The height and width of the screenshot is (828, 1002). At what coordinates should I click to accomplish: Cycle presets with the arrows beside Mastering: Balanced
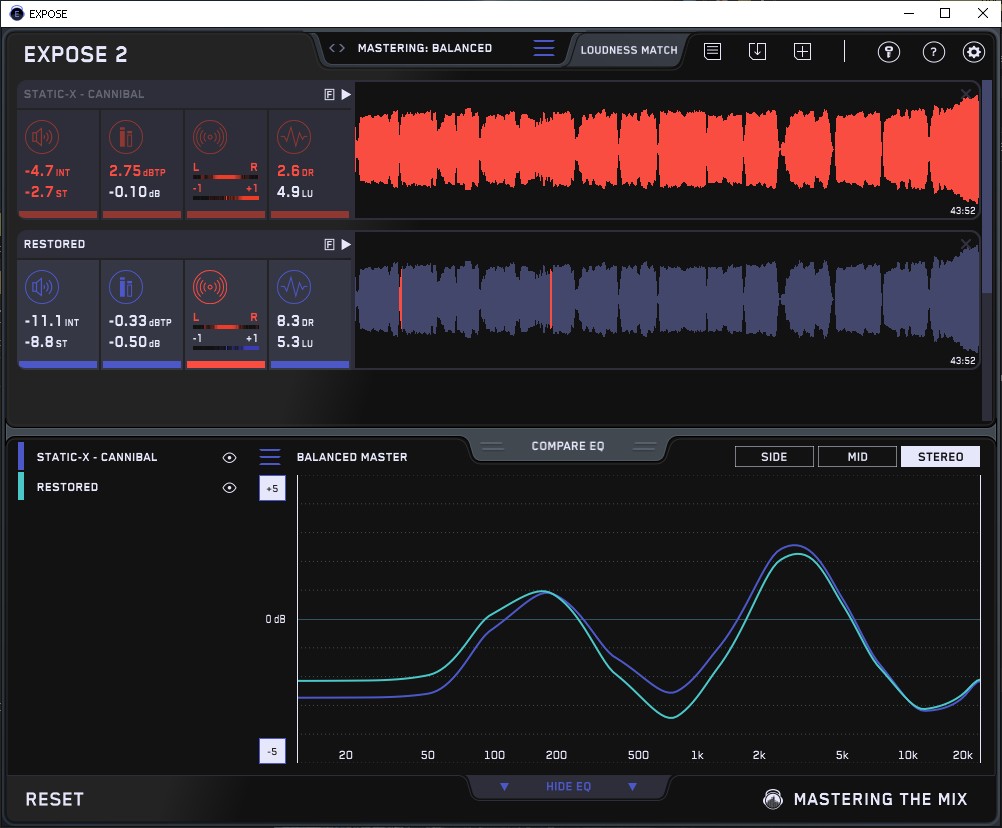[337, 48]
